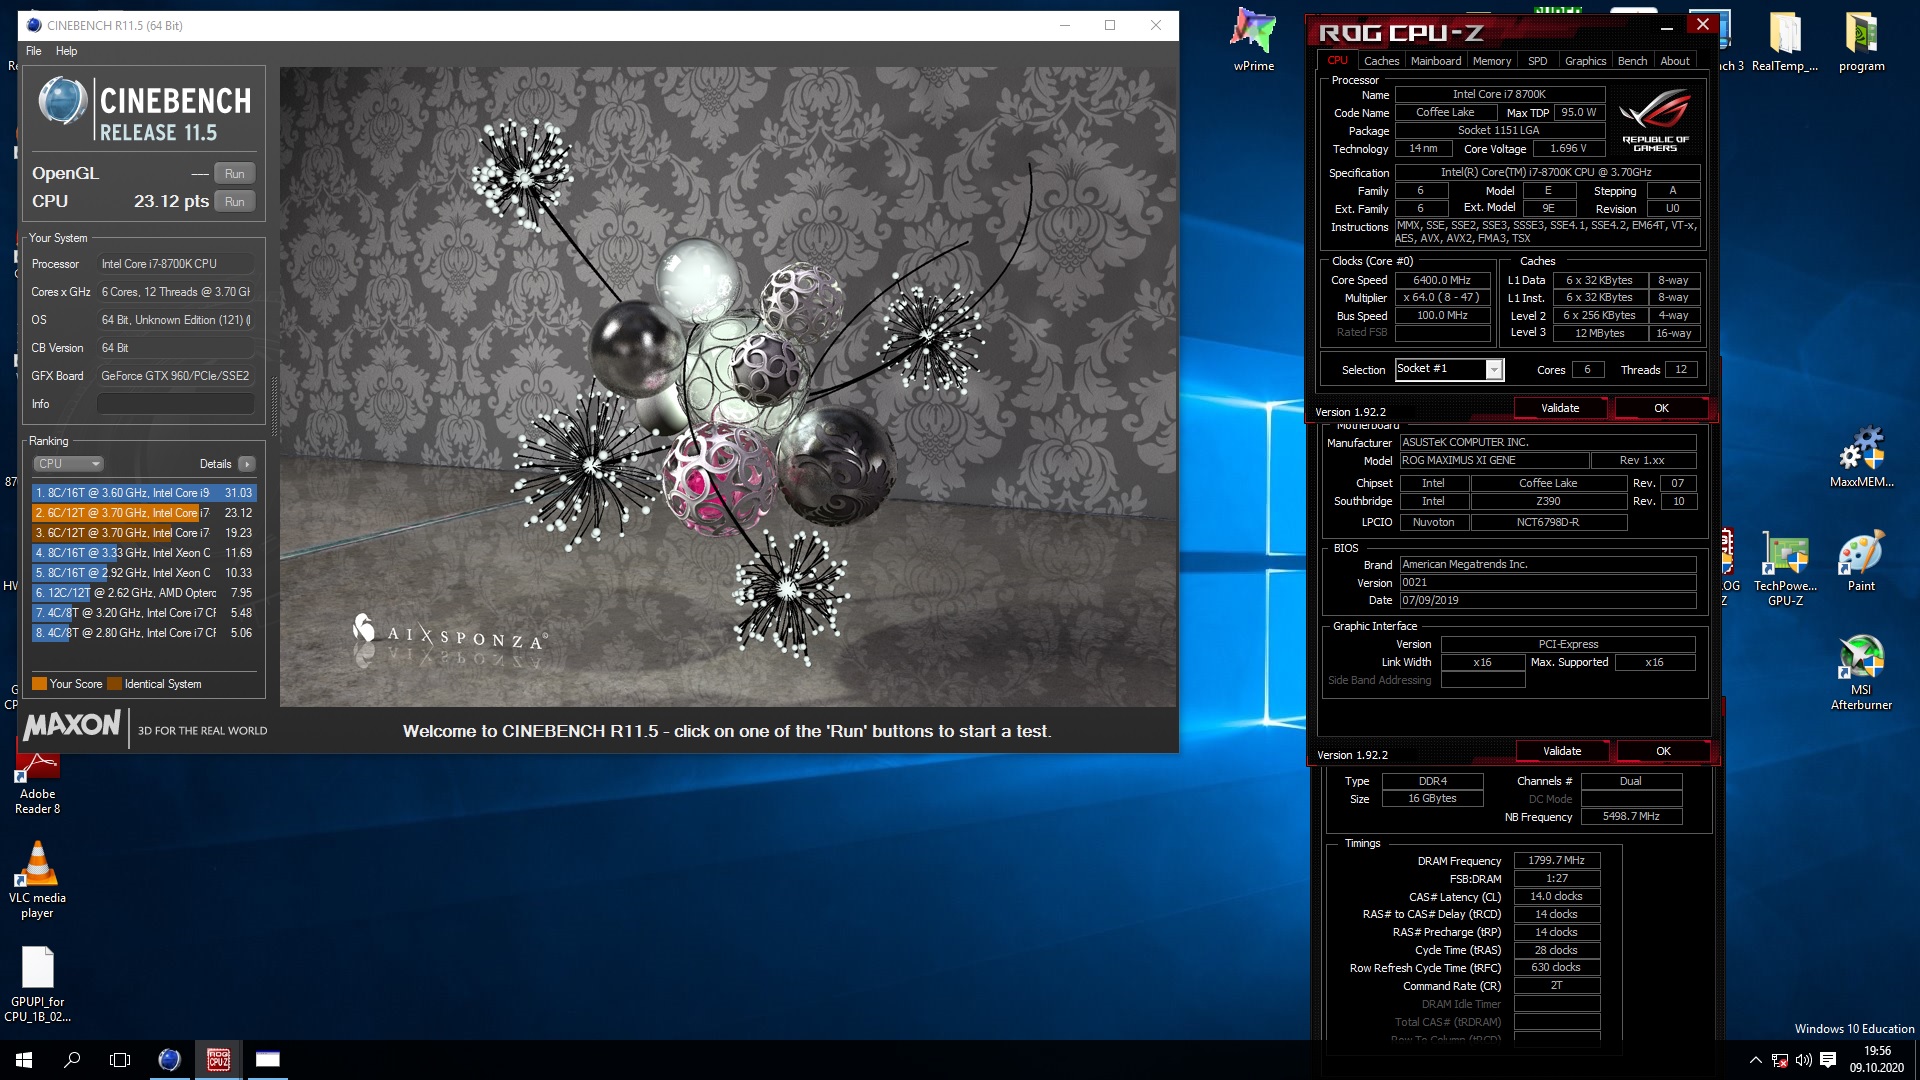Screen dimensions: 1920x1080
Task: Show hidden tray icons chevron
Action: [x=1755, y=1060]
